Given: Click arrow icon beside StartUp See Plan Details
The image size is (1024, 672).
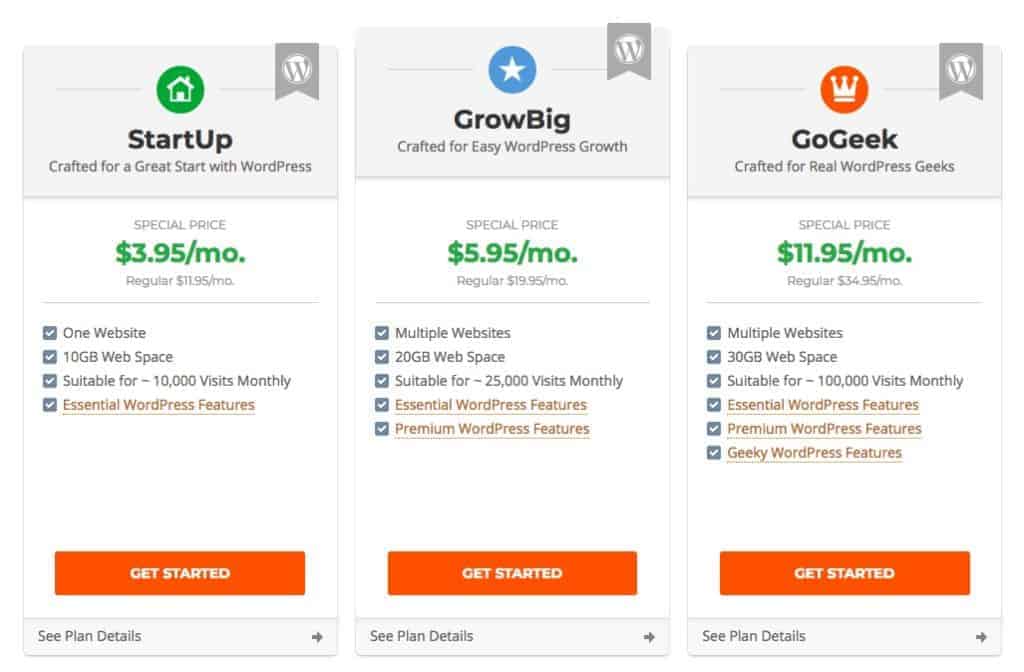Looking at the screenshot, I should (x=317, y=637).
